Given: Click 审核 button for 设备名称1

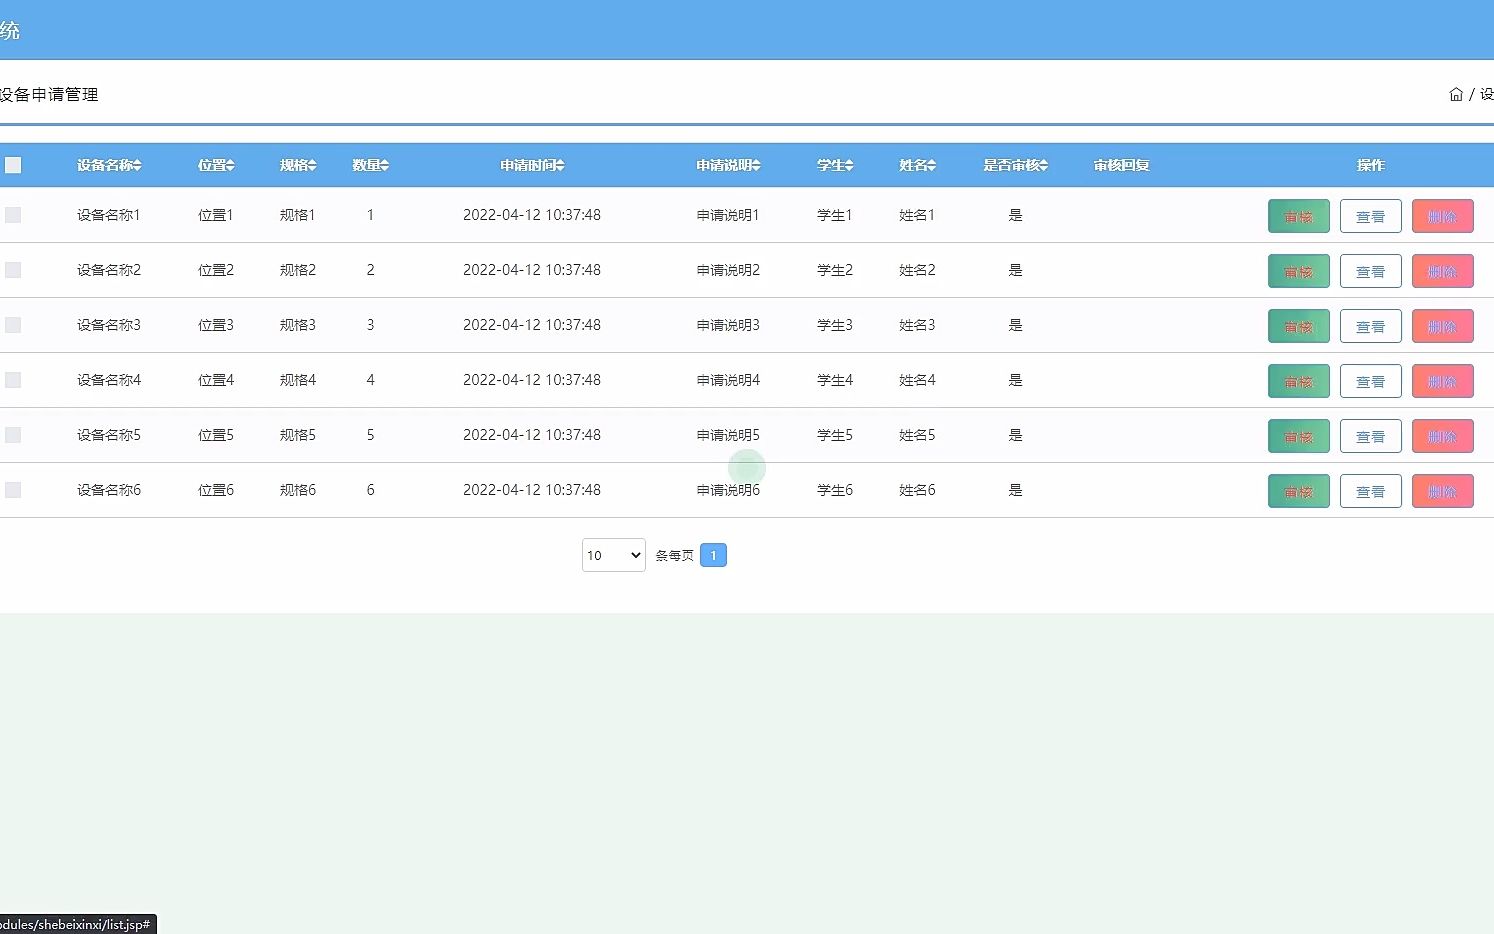Looking at the screenshot, I should pos(1299,216).
